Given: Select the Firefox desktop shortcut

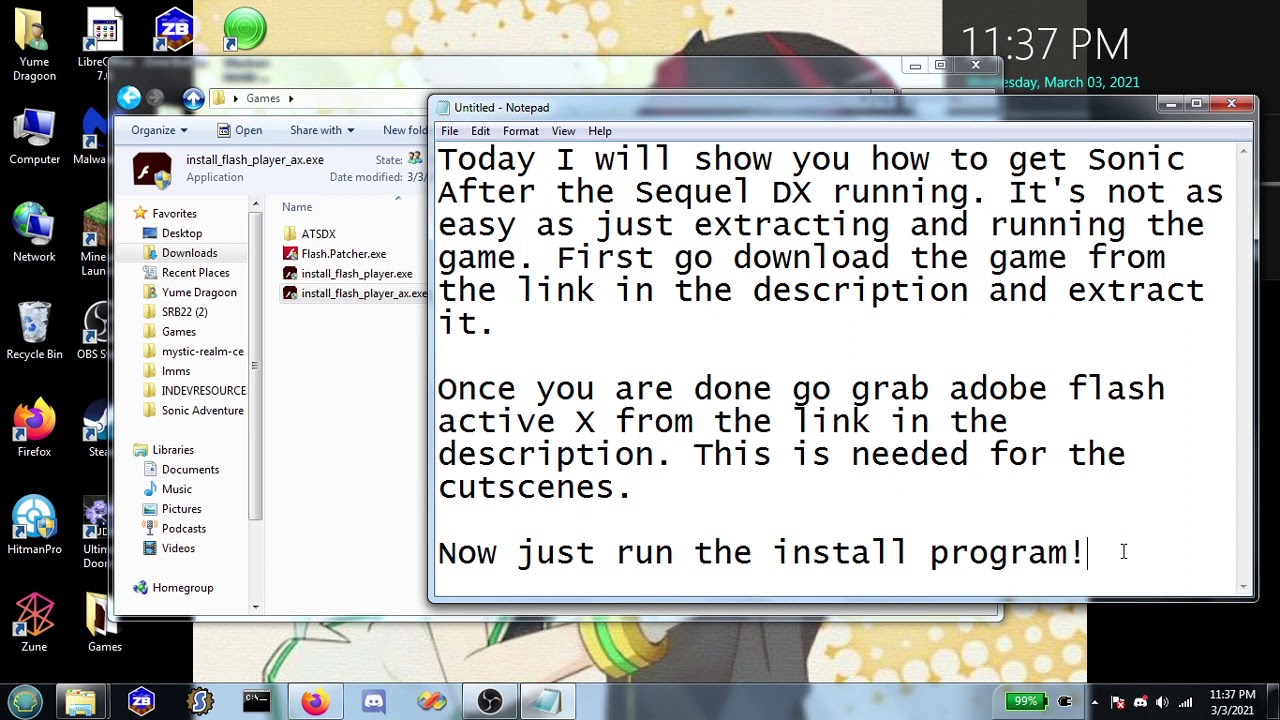Looking at the screenshot, I should click(x=34, y=428).
